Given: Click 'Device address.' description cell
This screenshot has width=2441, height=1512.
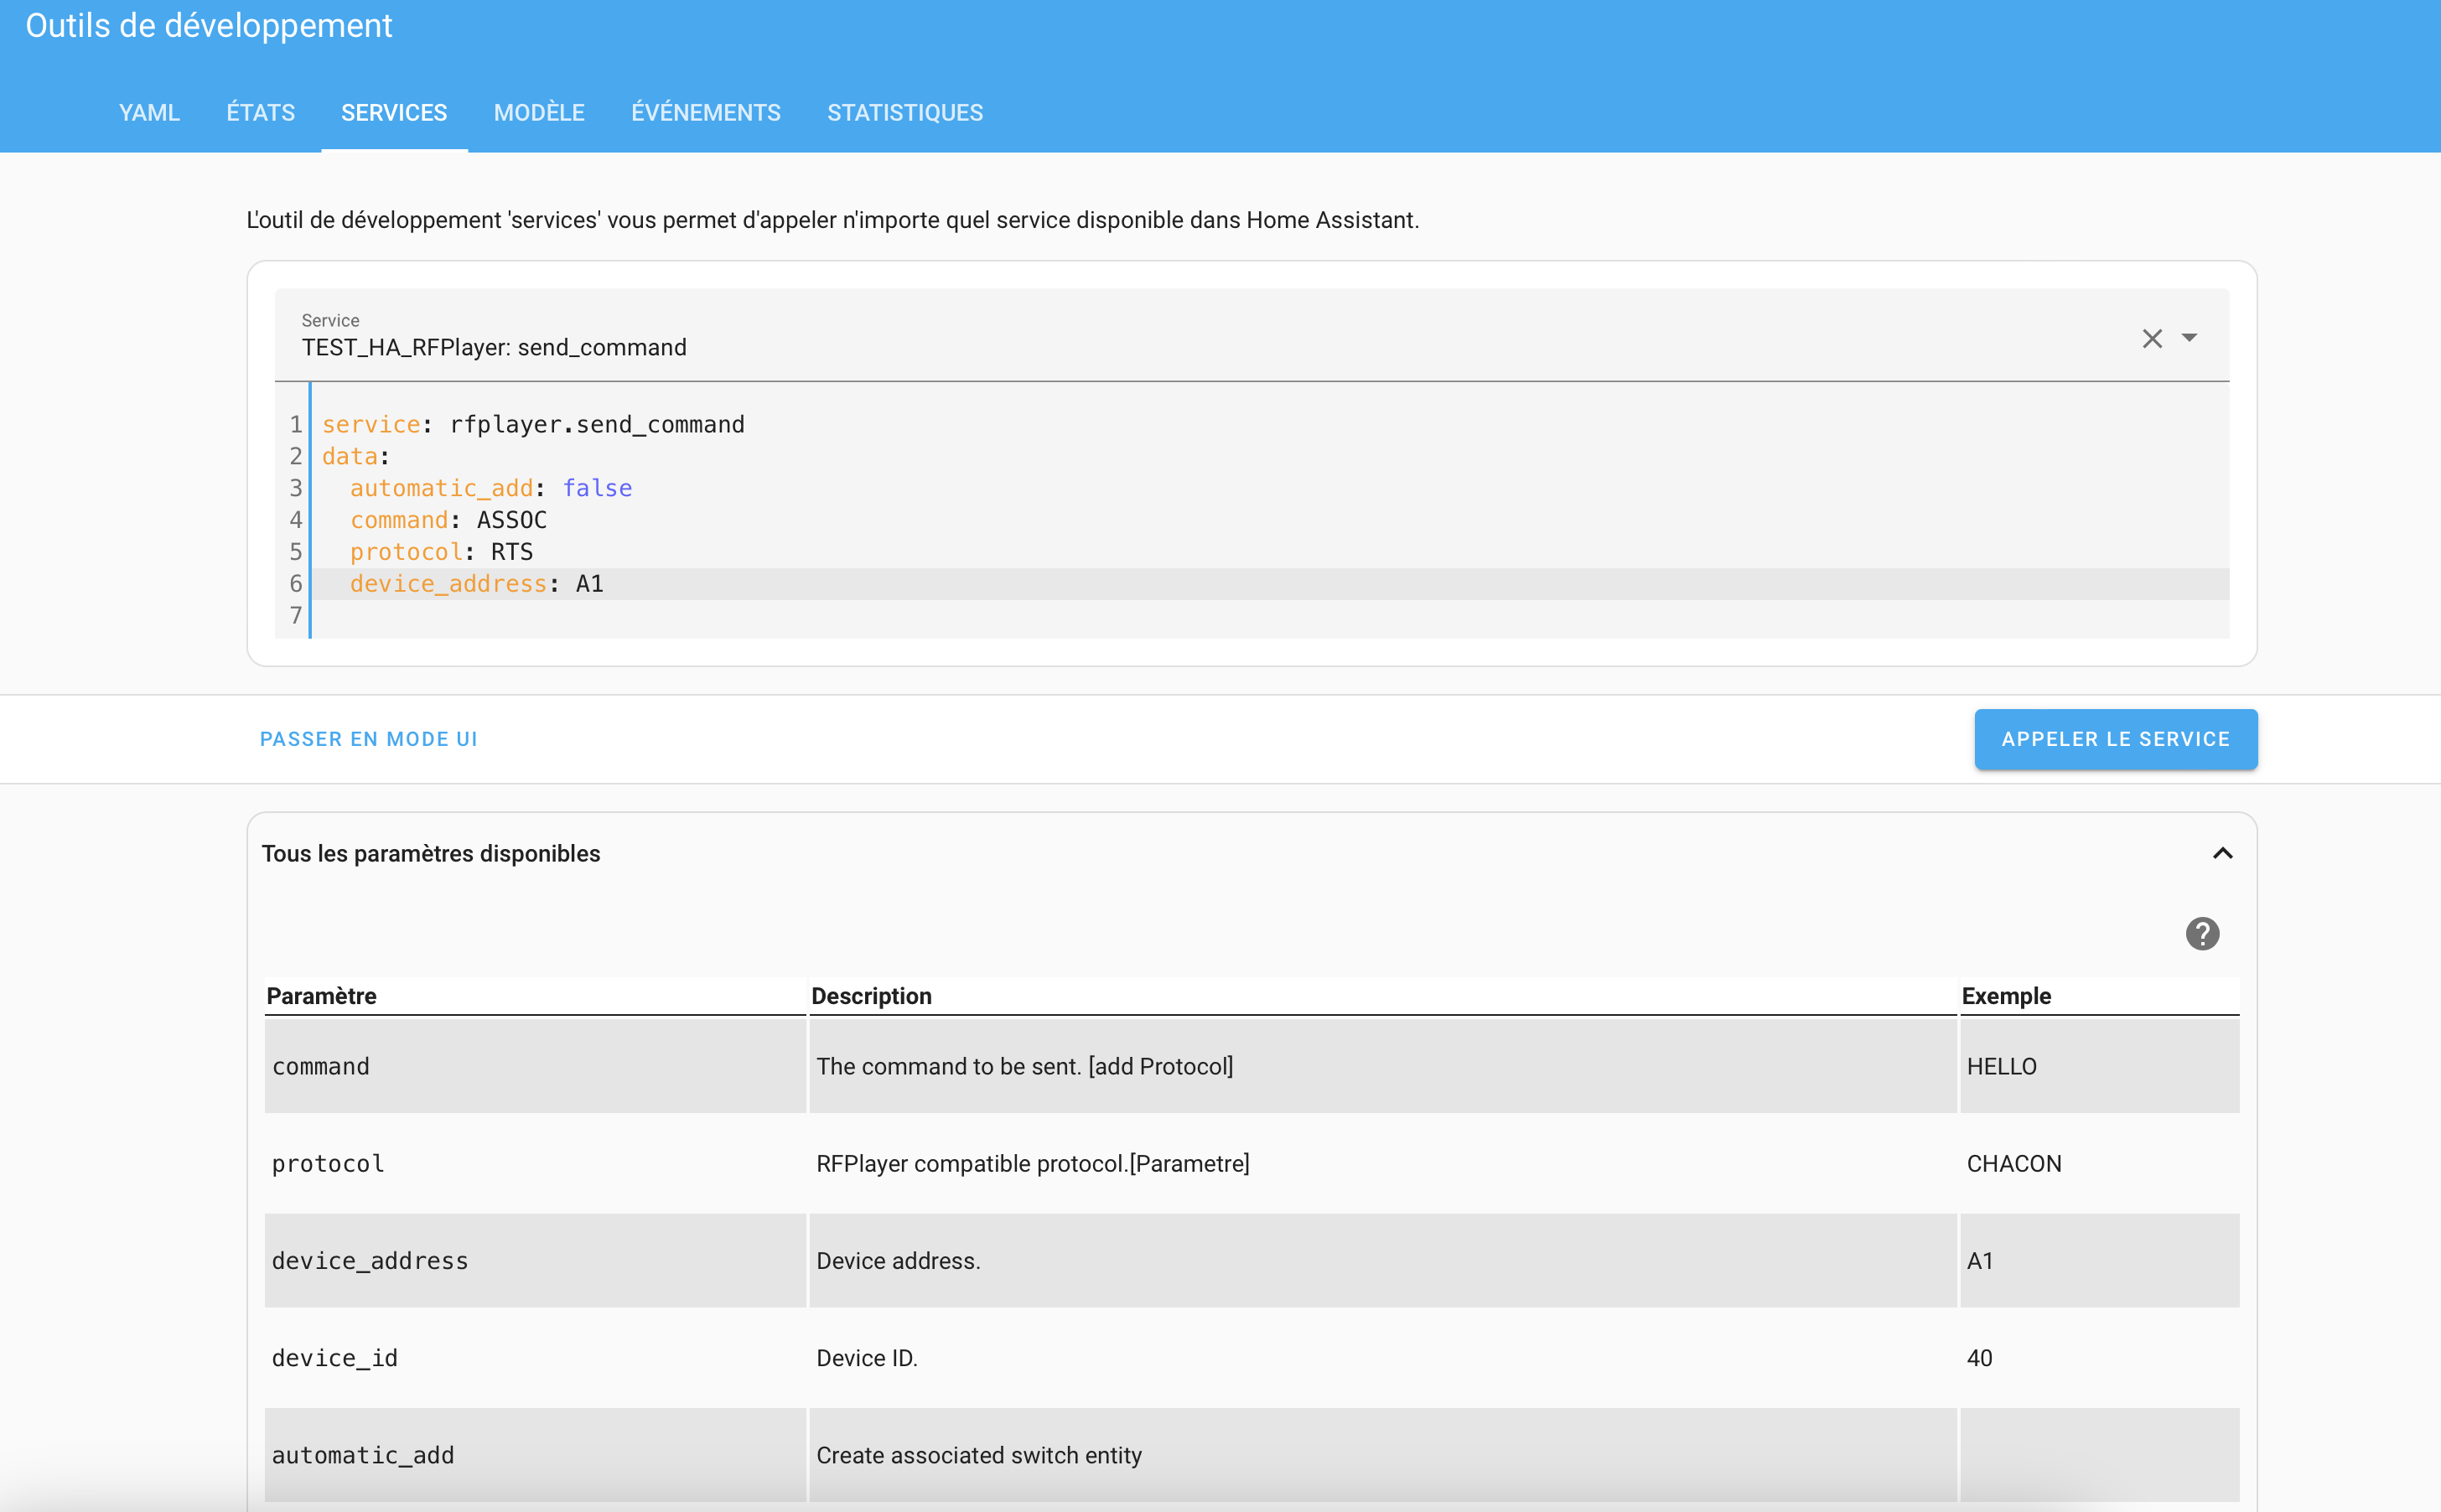Looking at the screenshot, I should tap(1382, 1260).
